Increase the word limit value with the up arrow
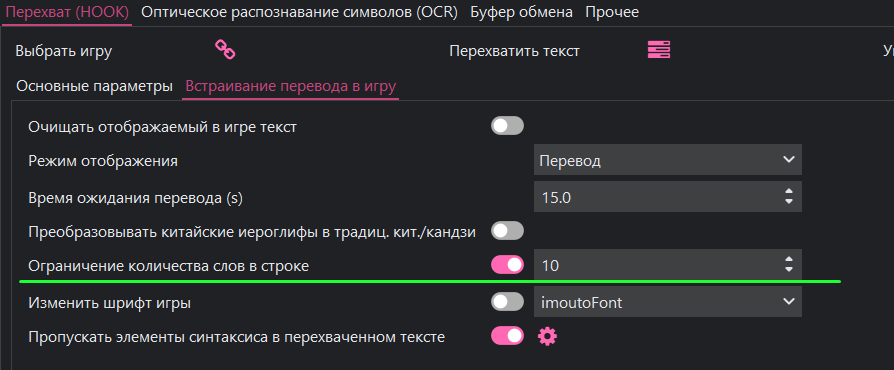 [x=789, y=259]
